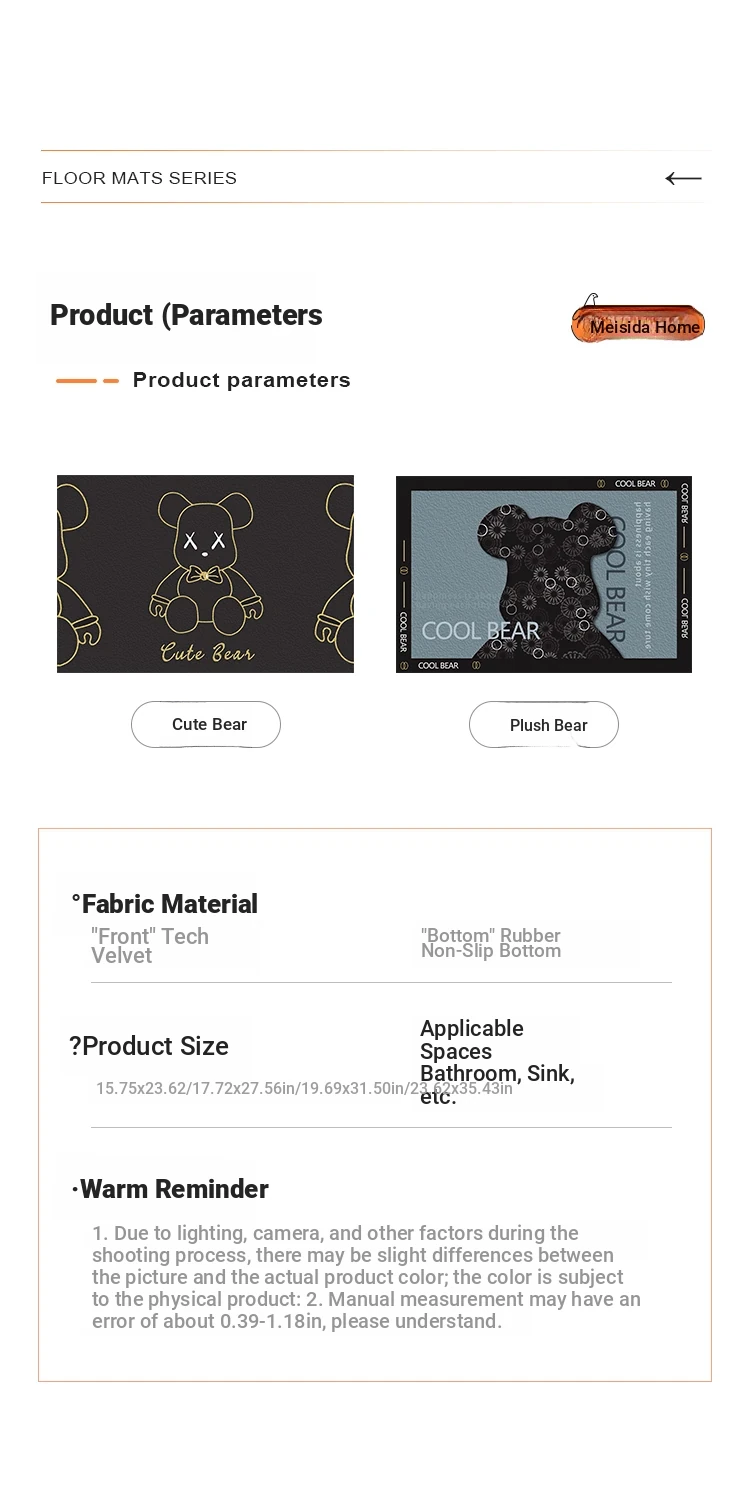Click the Product (Parameters heading
Viewport: 750px width, 1495px height.
pyautogui.click(x=186, y=315)
